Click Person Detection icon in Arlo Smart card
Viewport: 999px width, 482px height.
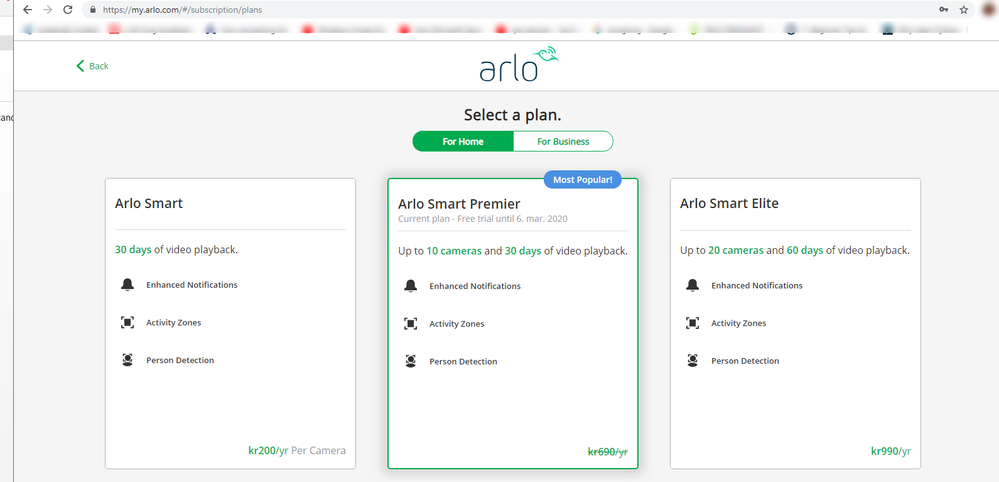[127, 360]
